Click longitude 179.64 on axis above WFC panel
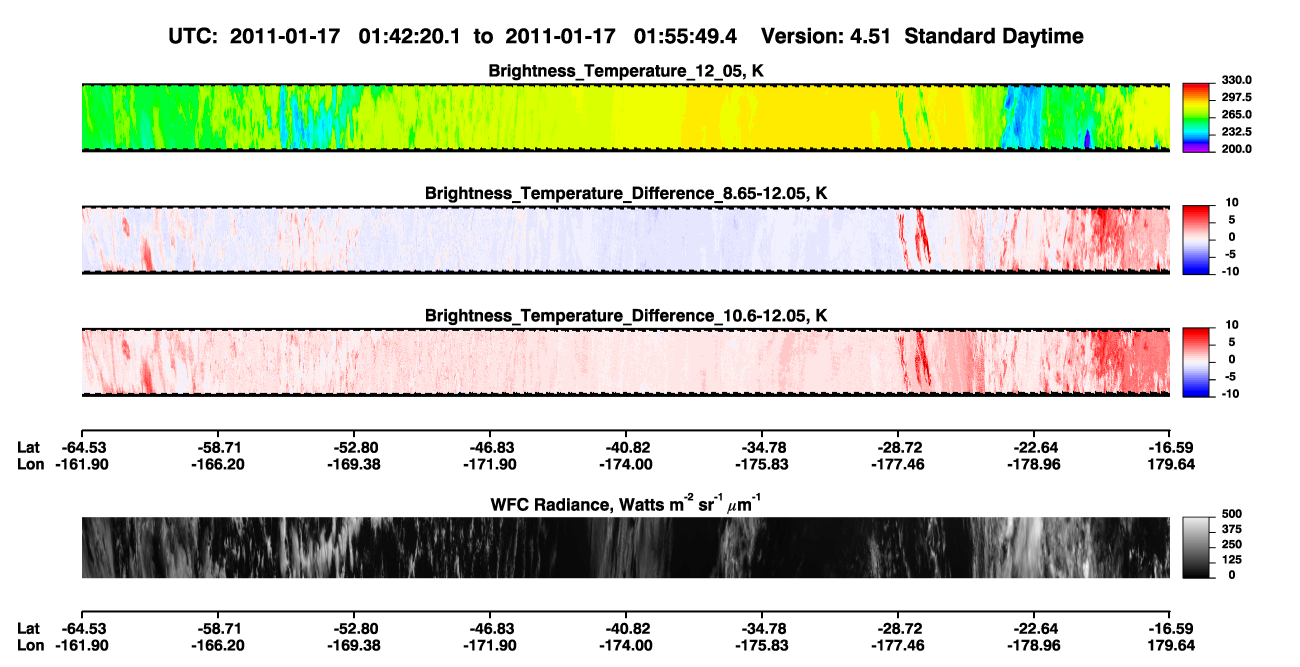Image resolution: width=1300 pixels, height=667 pixels. click(x=1170, y=464)
